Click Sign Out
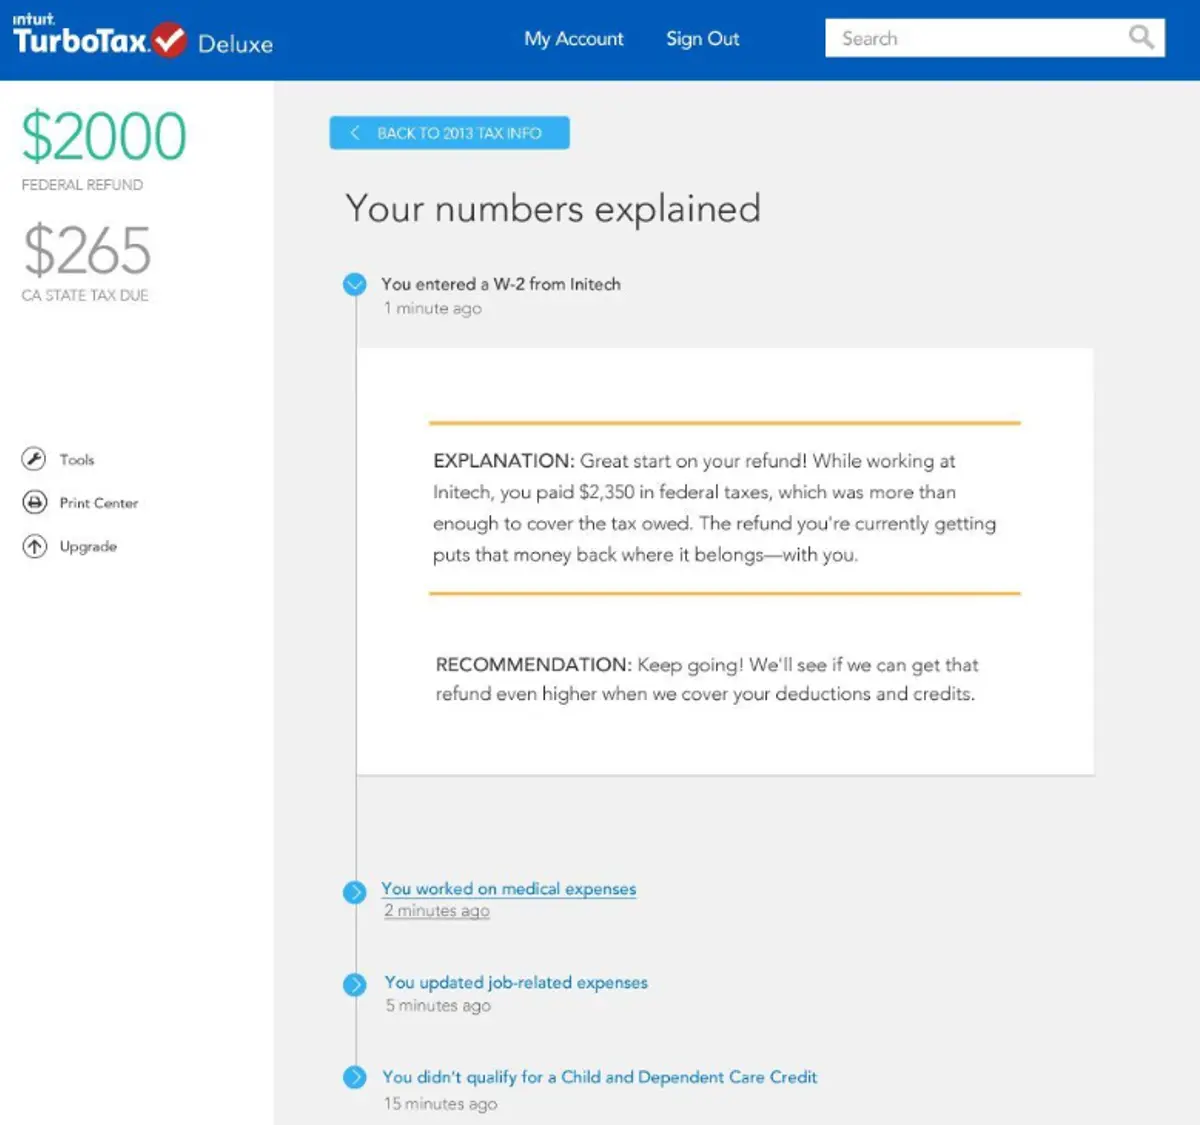Viewport: 1200px width, 1125px height. [x=702, y=39]
